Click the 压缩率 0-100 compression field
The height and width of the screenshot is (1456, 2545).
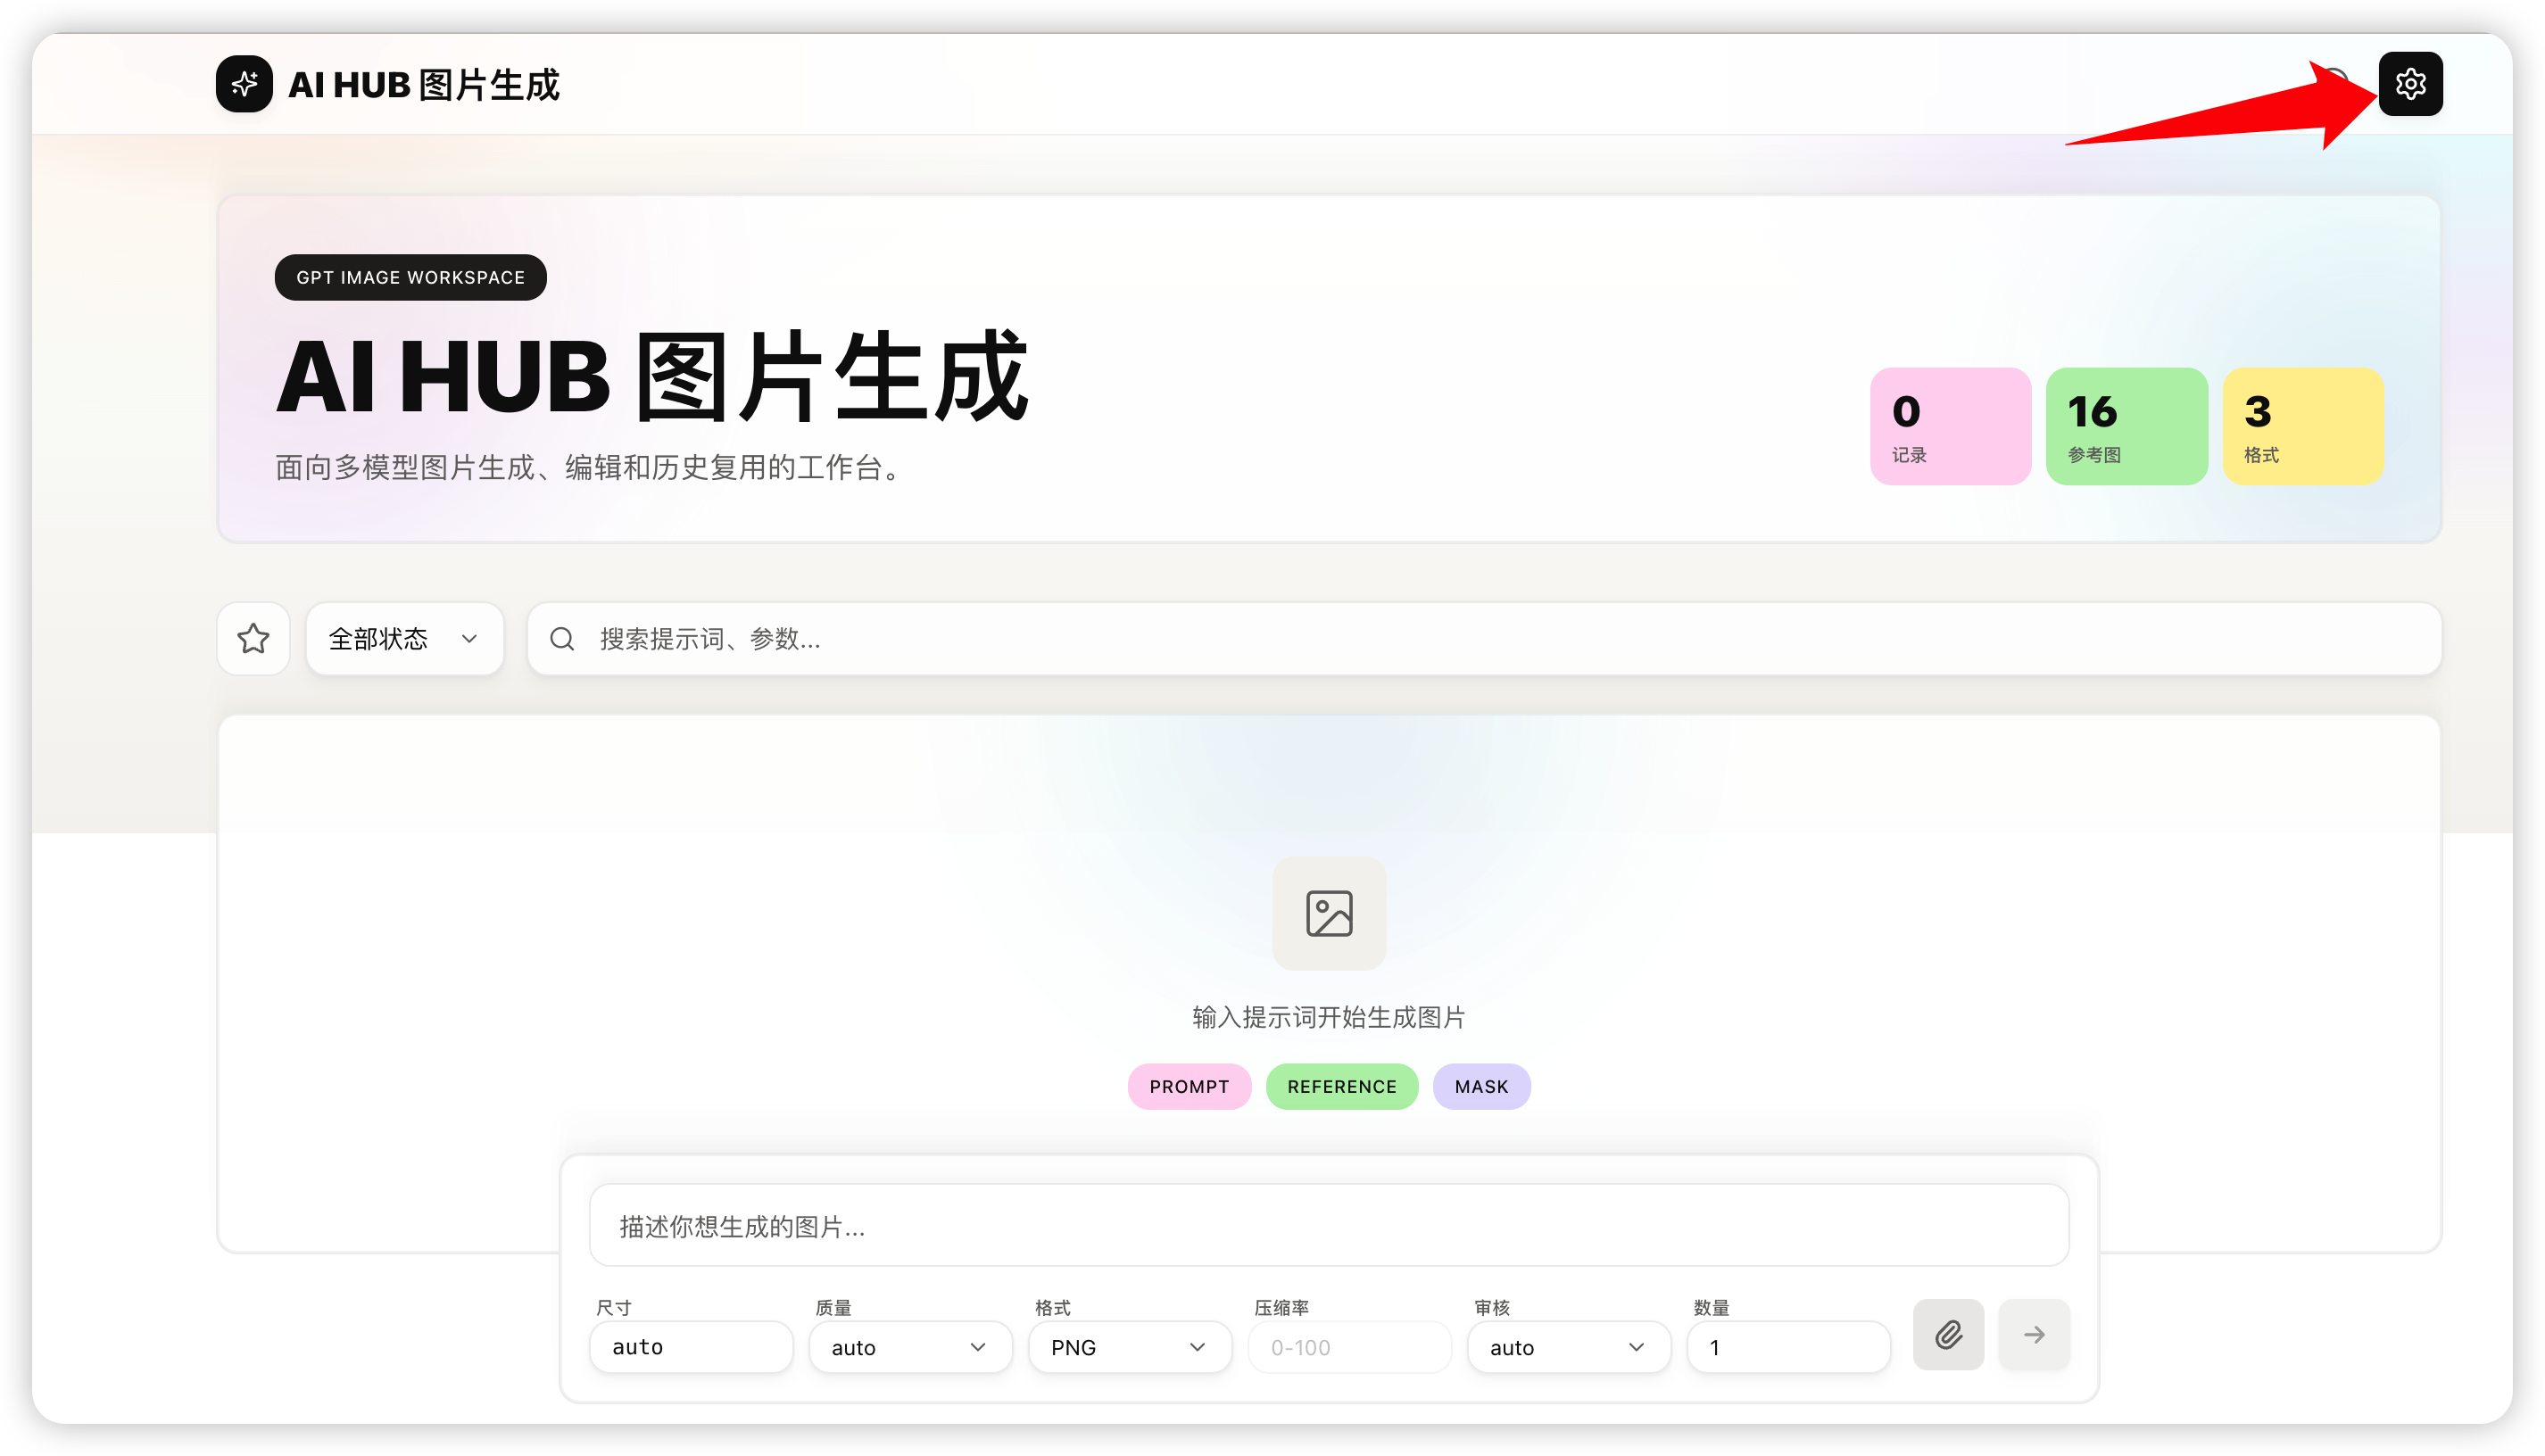(1350, 1347)
